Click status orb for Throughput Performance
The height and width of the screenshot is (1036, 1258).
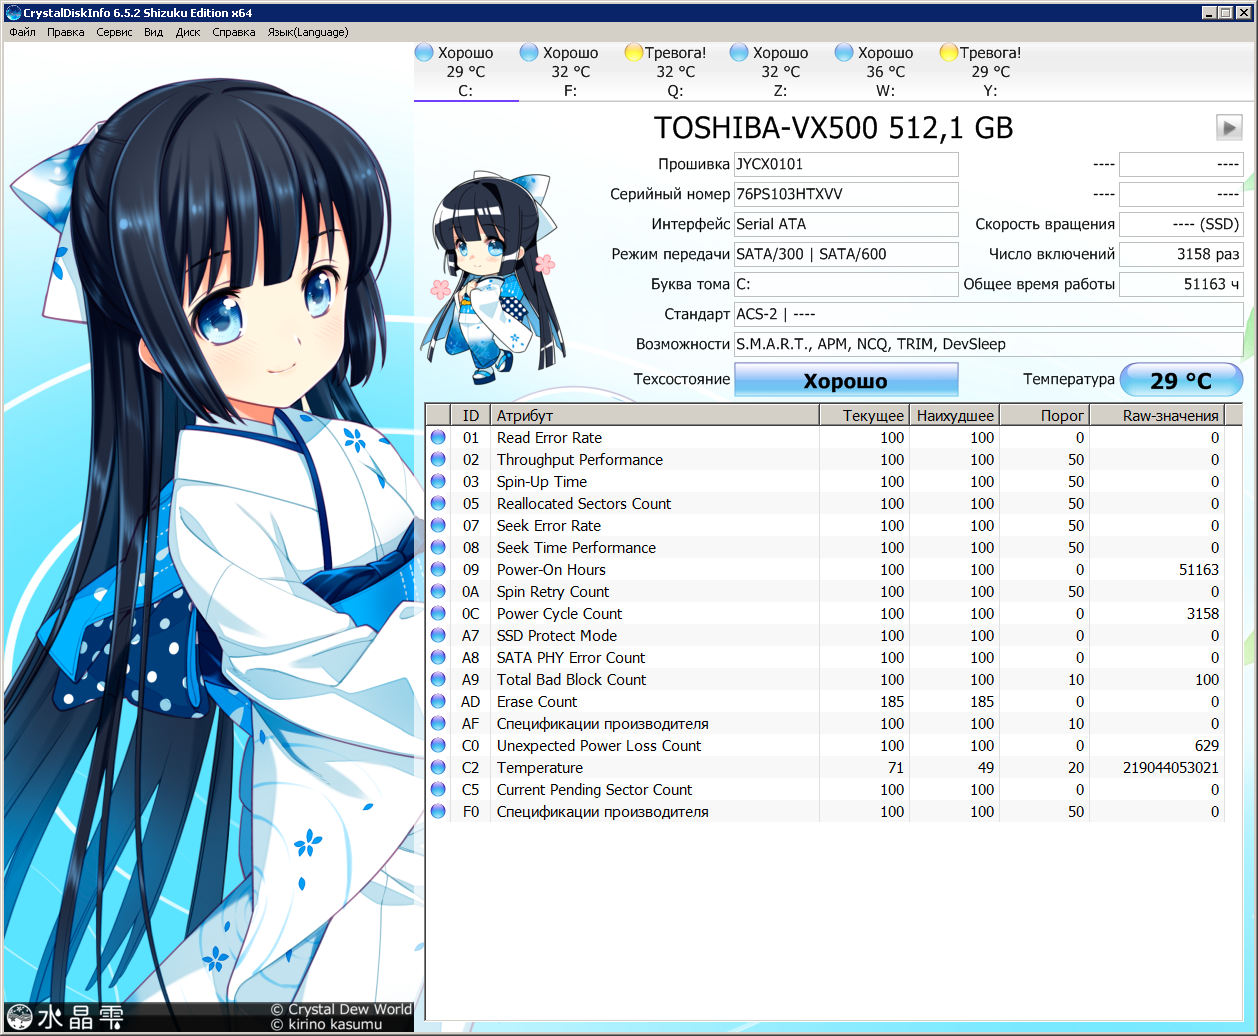click(x=438, y=459)
